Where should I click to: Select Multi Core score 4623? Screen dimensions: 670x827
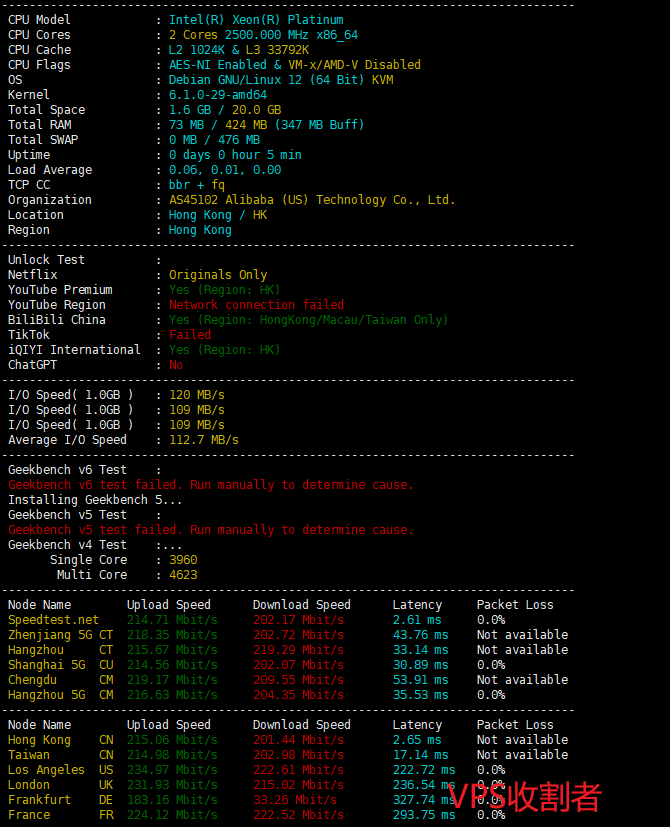coord(183,575)
